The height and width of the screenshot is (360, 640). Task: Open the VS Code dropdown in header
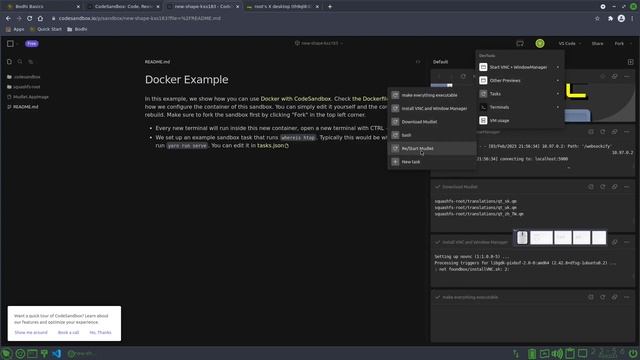pos(569,43)
